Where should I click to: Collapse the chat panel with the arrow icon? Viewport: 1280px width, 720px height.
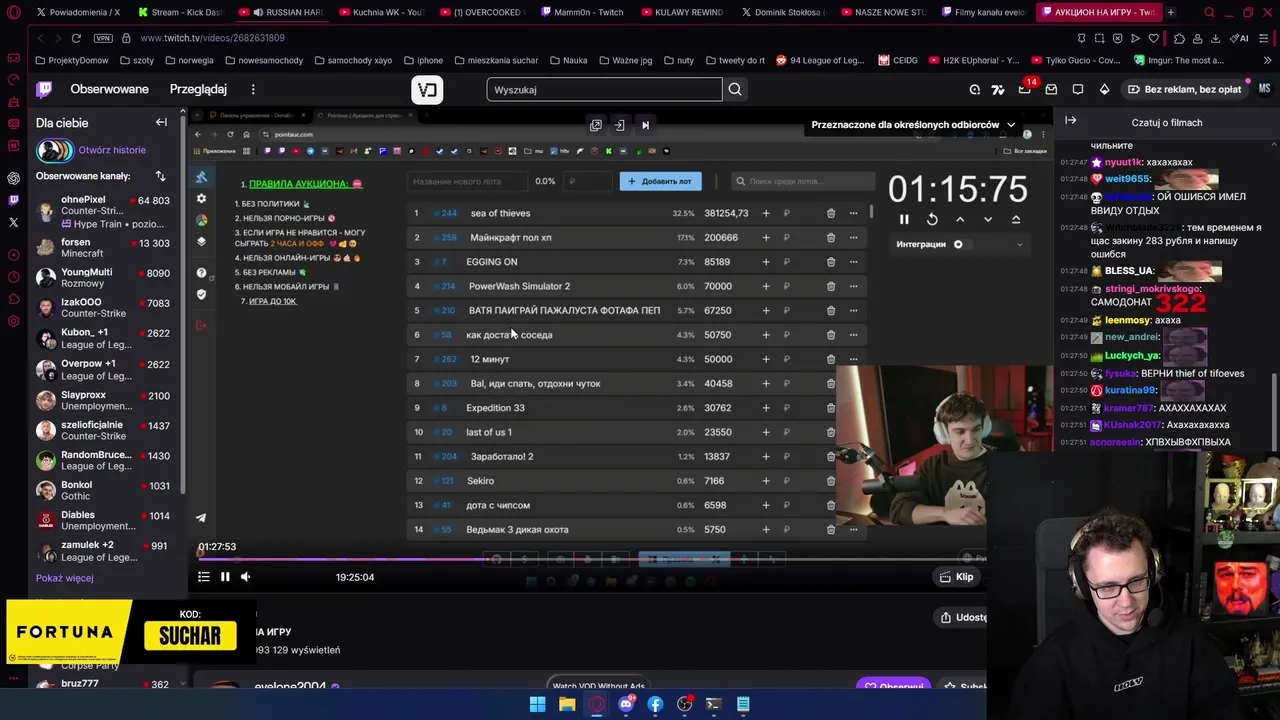coord(1070,121)
